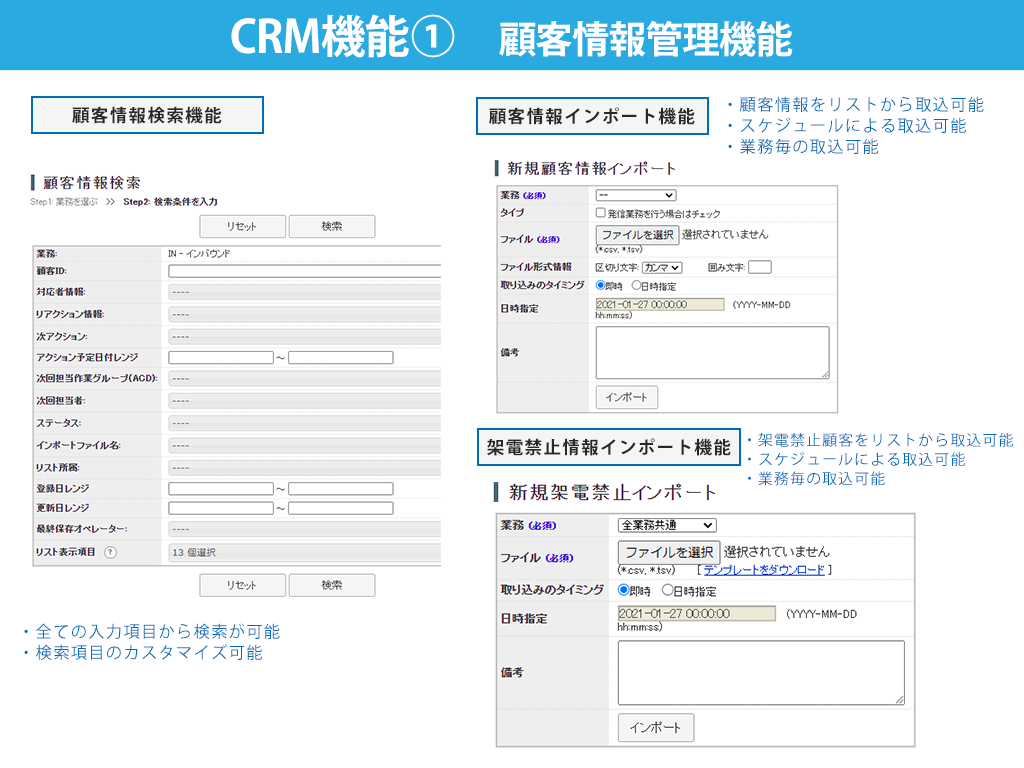Choose 日時指定 radio in 新規架電禁止インポート form
This screenshot has height=768, width=1024.
point(668,590)
